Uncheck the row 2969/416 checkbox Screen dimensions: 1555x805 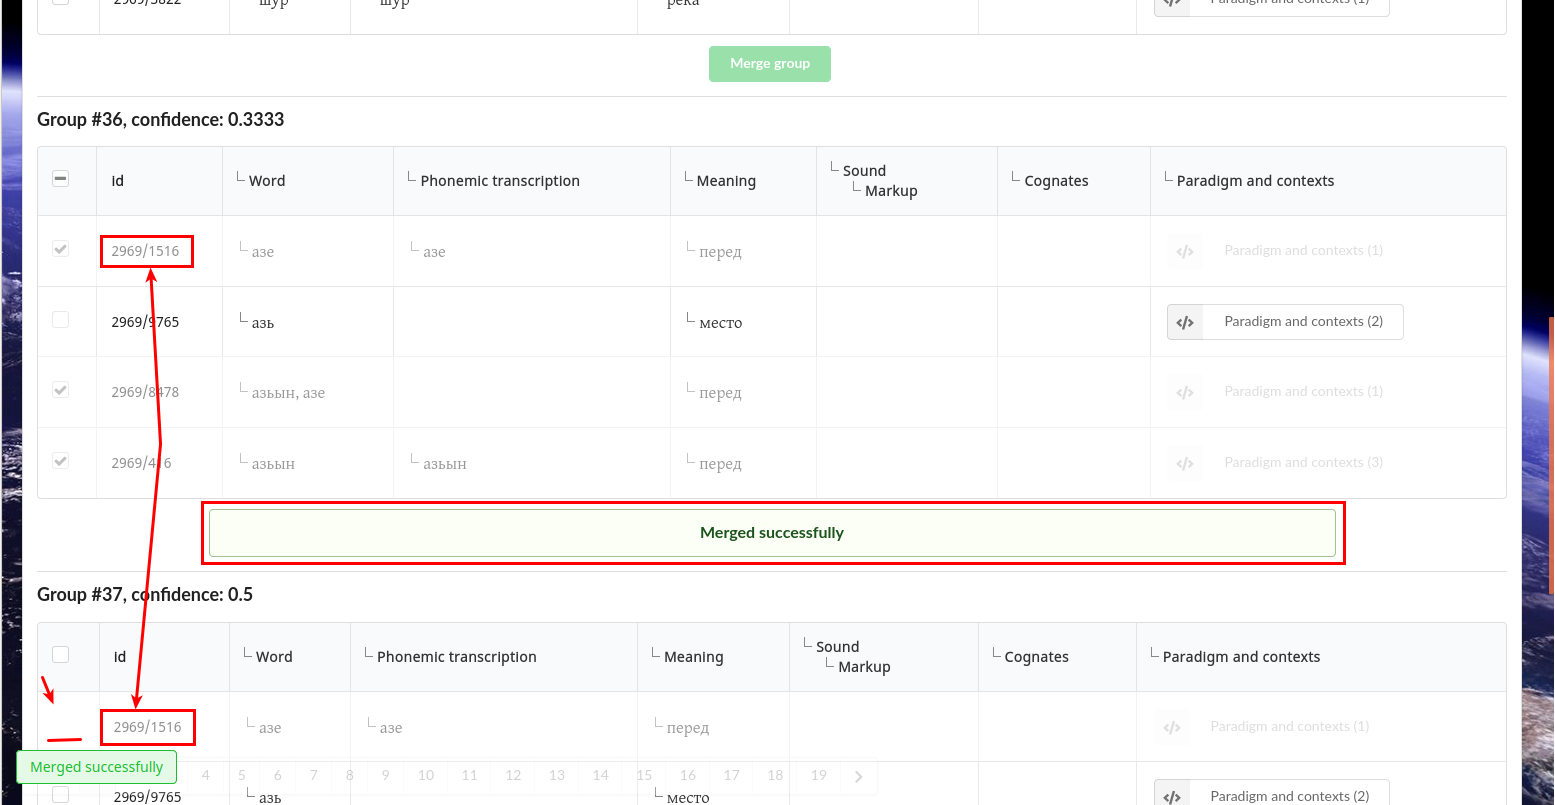coord(60,459)
